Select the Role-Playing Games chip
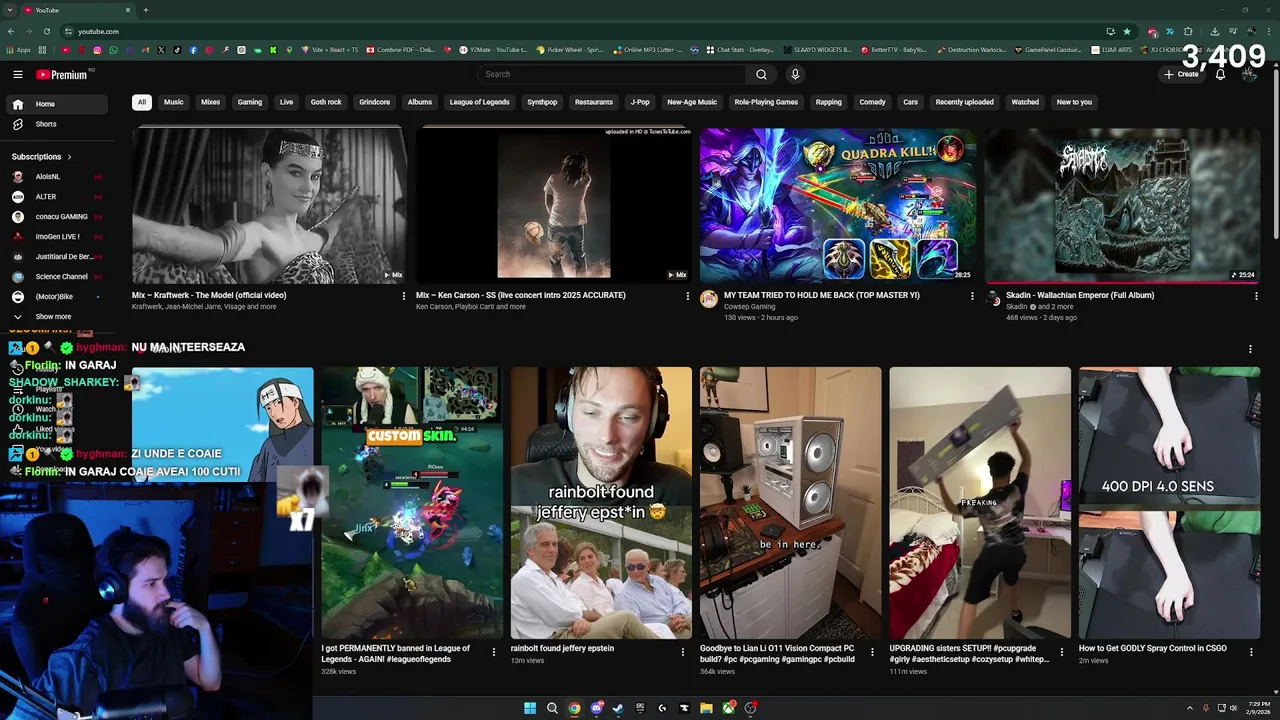This screenshot has height=720, width=1280. click(x=766, y=102)
